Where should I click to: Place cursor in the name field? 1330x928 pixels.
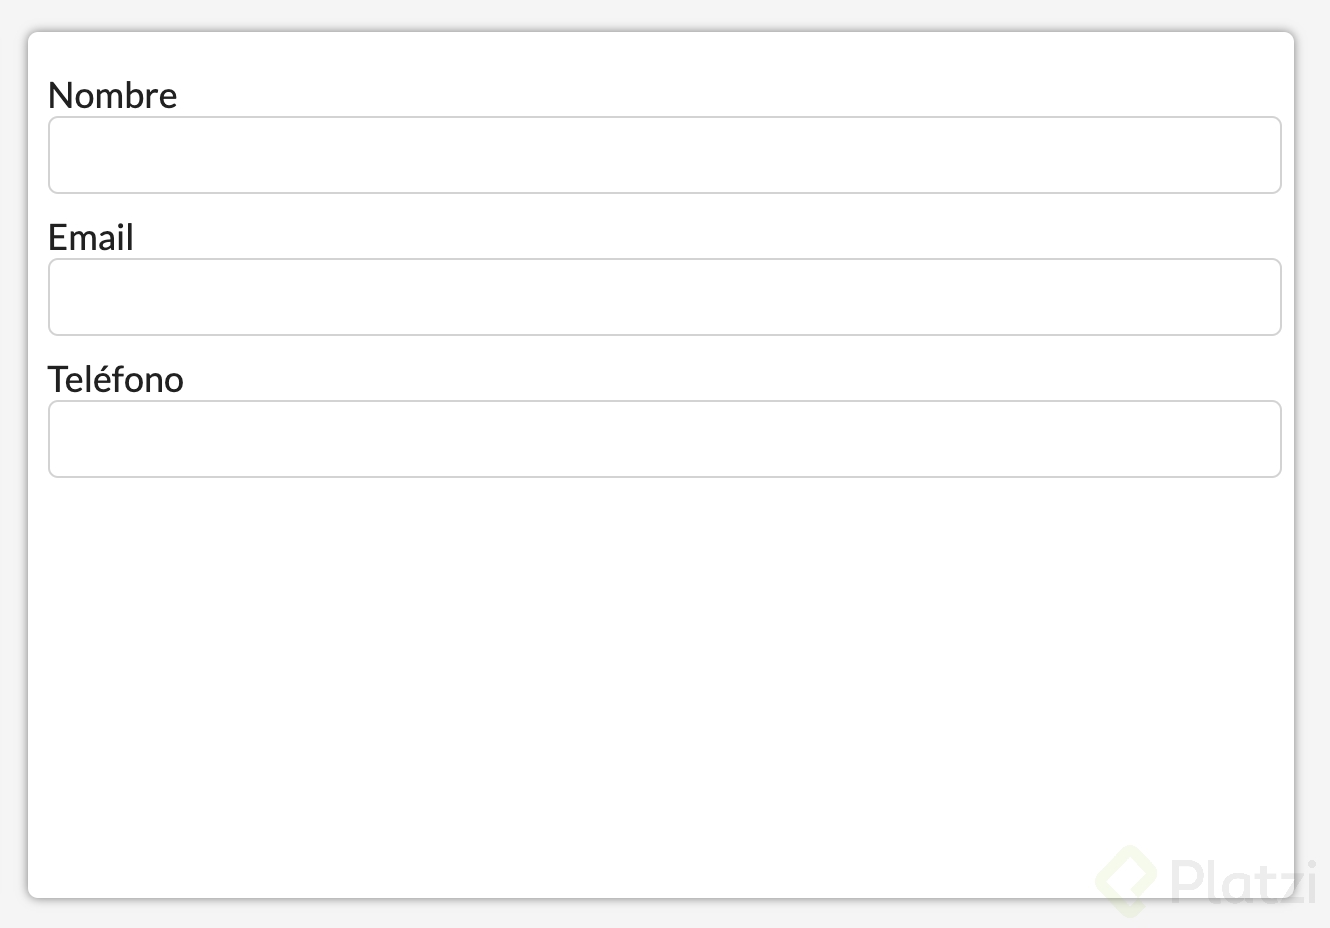click(664, 155)
